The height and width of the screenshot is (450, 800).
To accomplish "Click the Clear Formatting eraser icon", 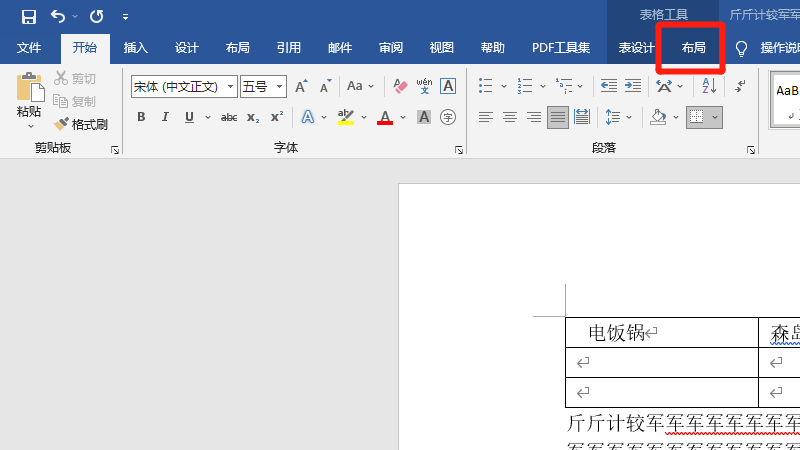I will 400,87.
